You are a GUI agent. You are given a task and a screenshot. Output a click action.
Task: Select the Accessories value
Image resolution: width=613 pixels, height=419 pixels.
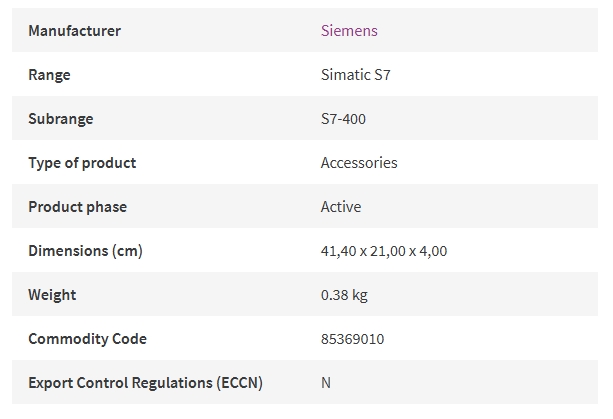pyautogui.click(x=359, y=163)
